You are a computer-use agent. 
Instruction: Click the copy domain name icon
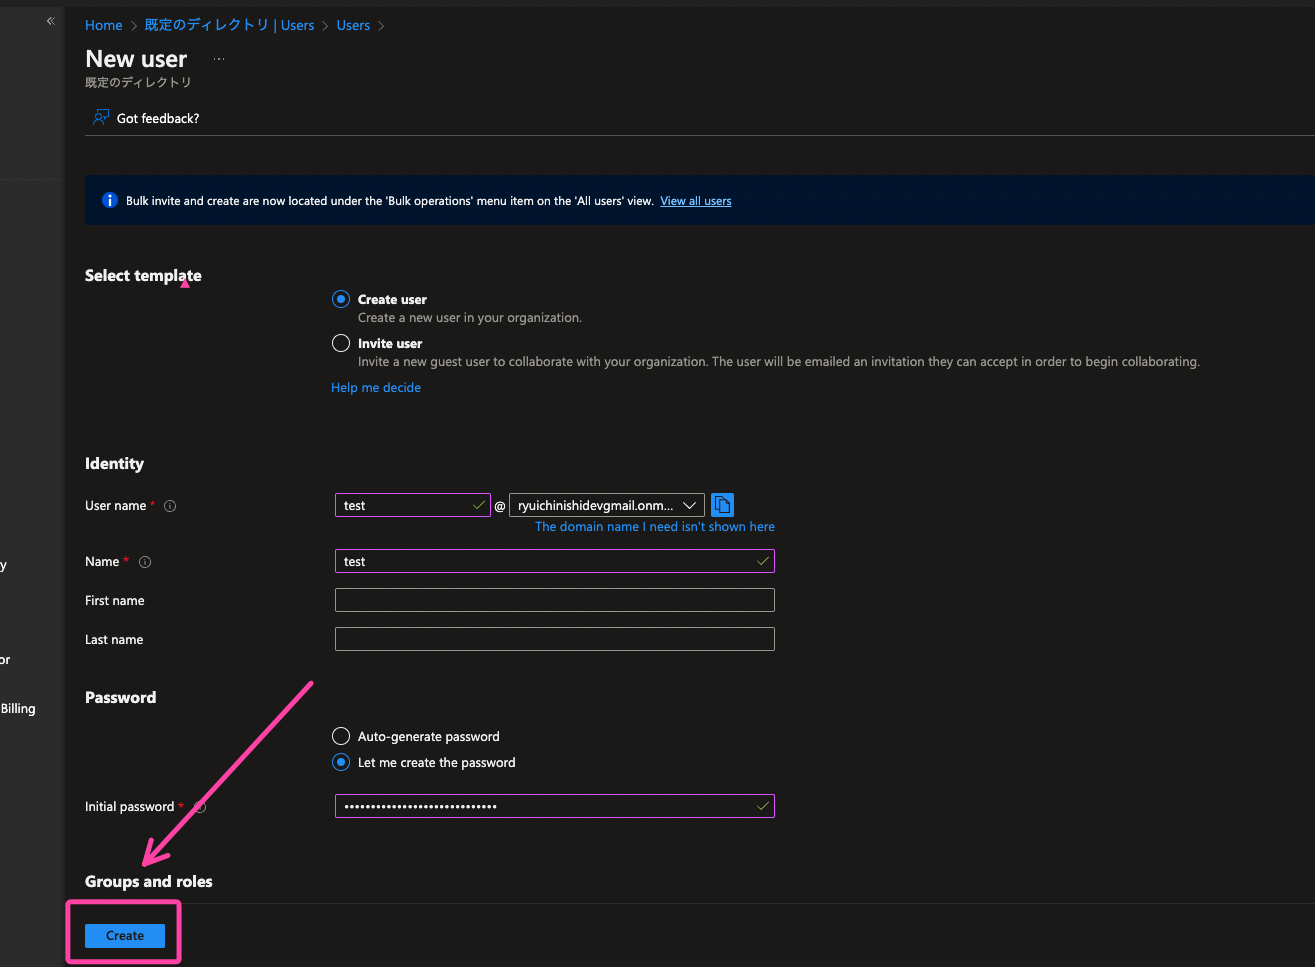(722, 505)
